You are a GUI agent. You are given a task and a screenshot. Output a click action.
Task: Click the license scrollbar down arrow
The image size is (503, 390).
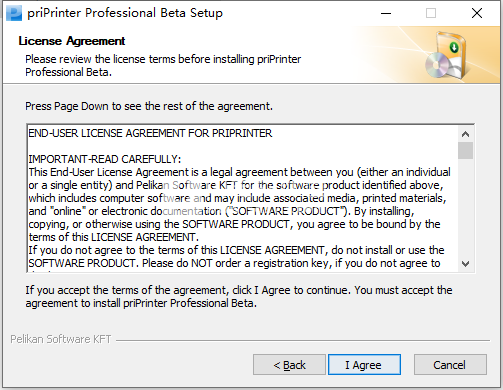(x=466, y=264)
